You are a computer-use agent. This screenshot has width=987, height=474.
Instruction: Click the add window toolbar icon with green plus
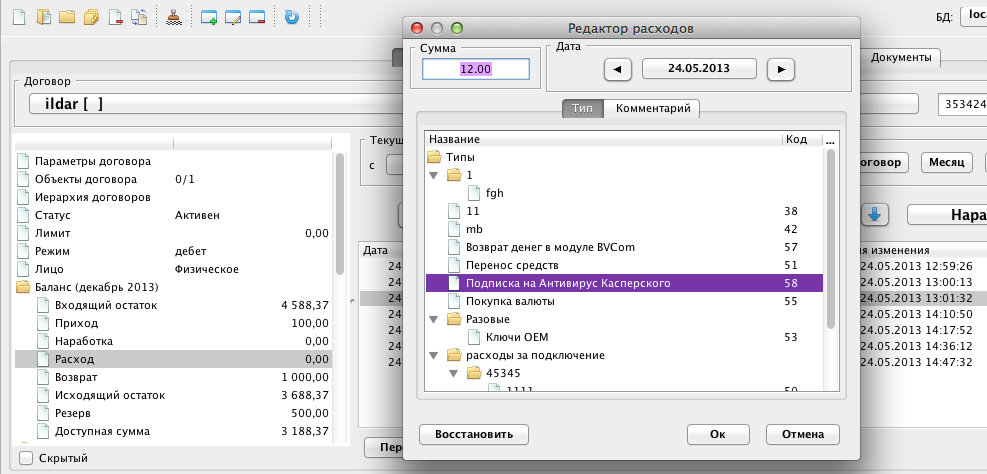208,17
